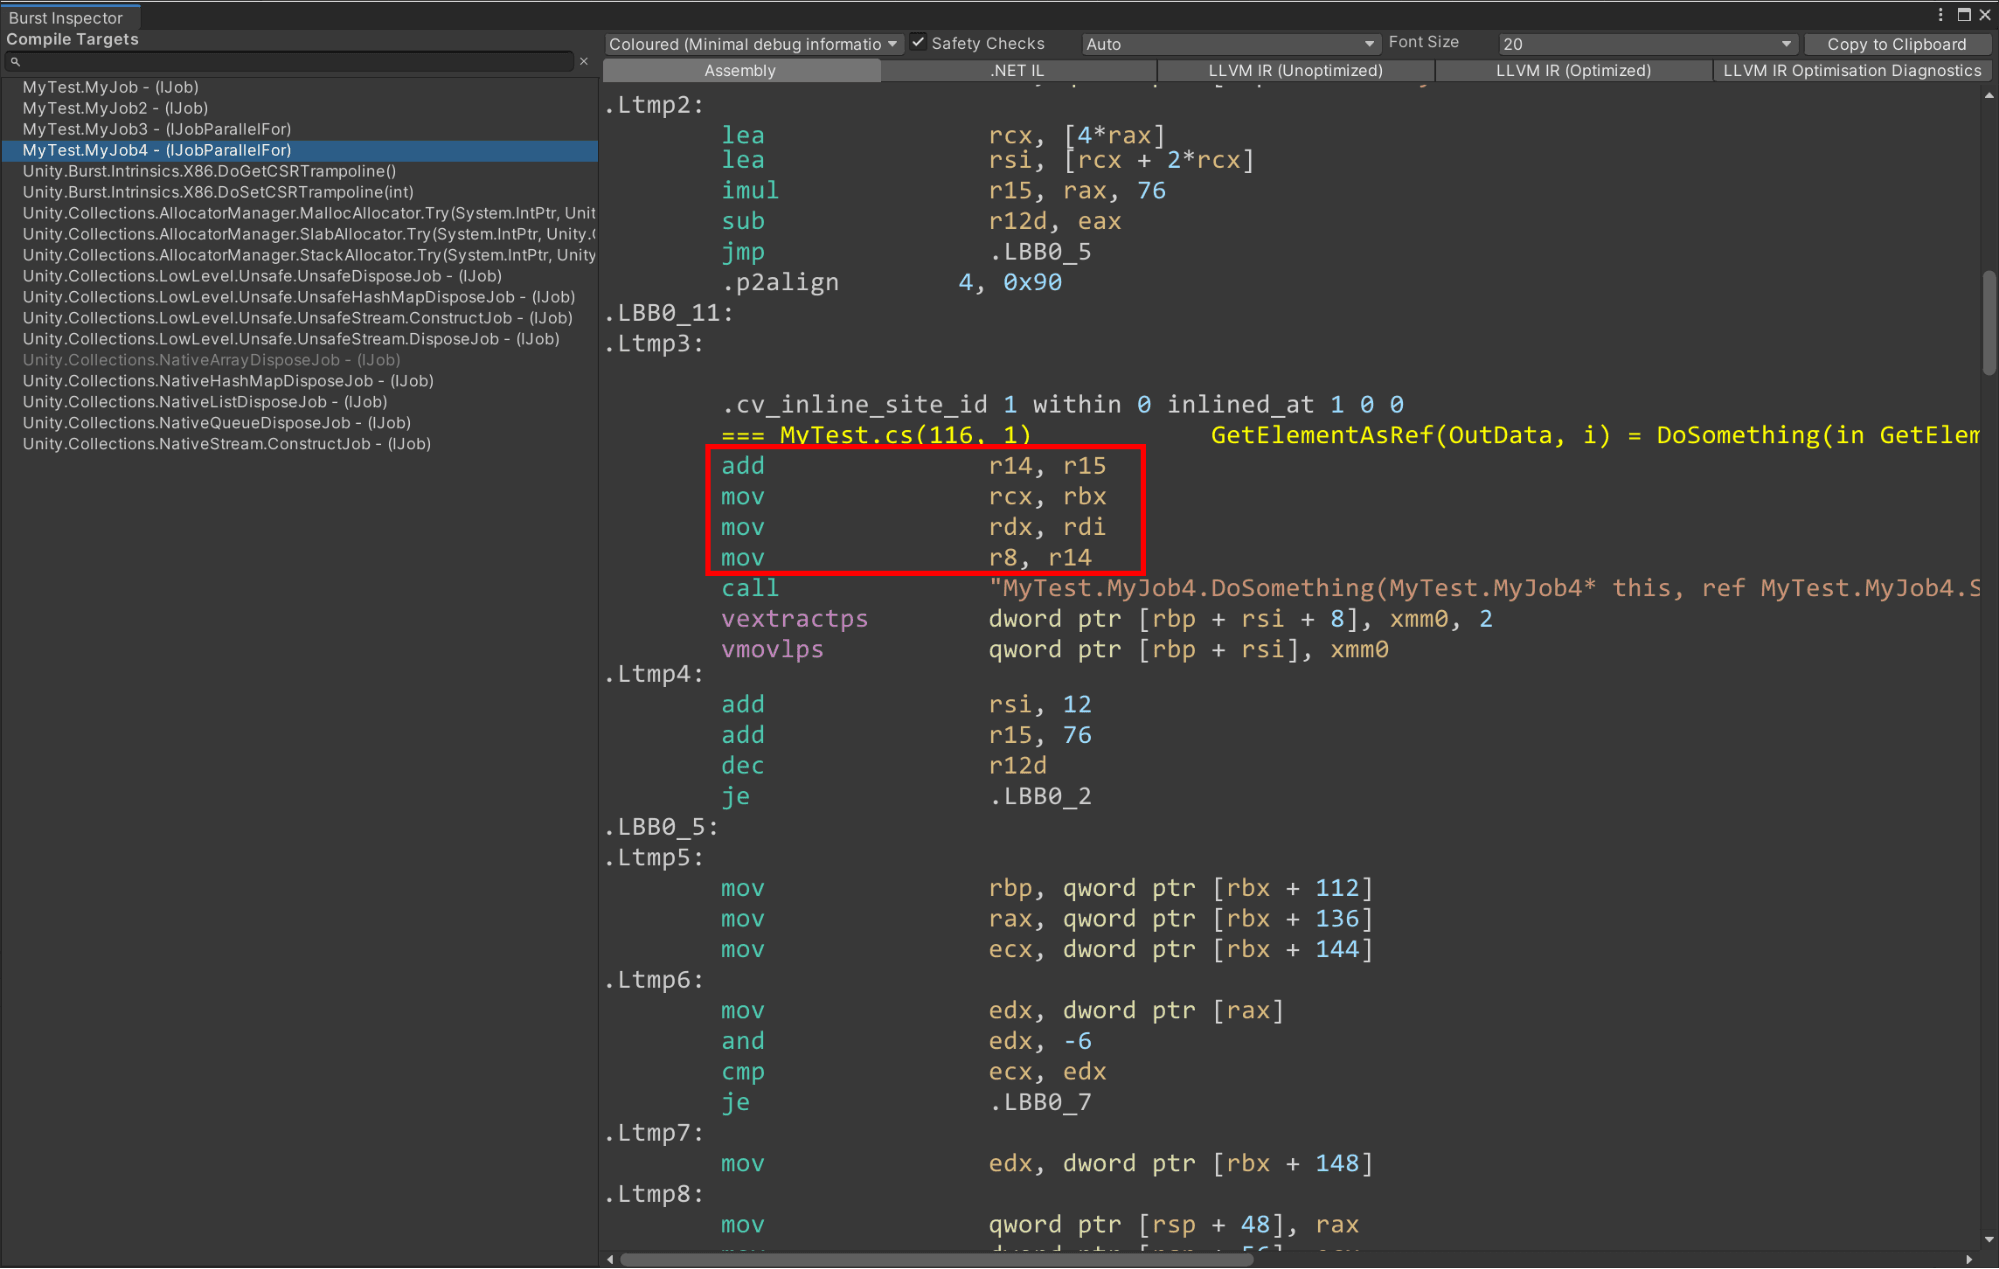The image size is (1999, 1269).
Task: Select UnsafeHashMapDisposeJob - (IJob) target
Action: 299,297
